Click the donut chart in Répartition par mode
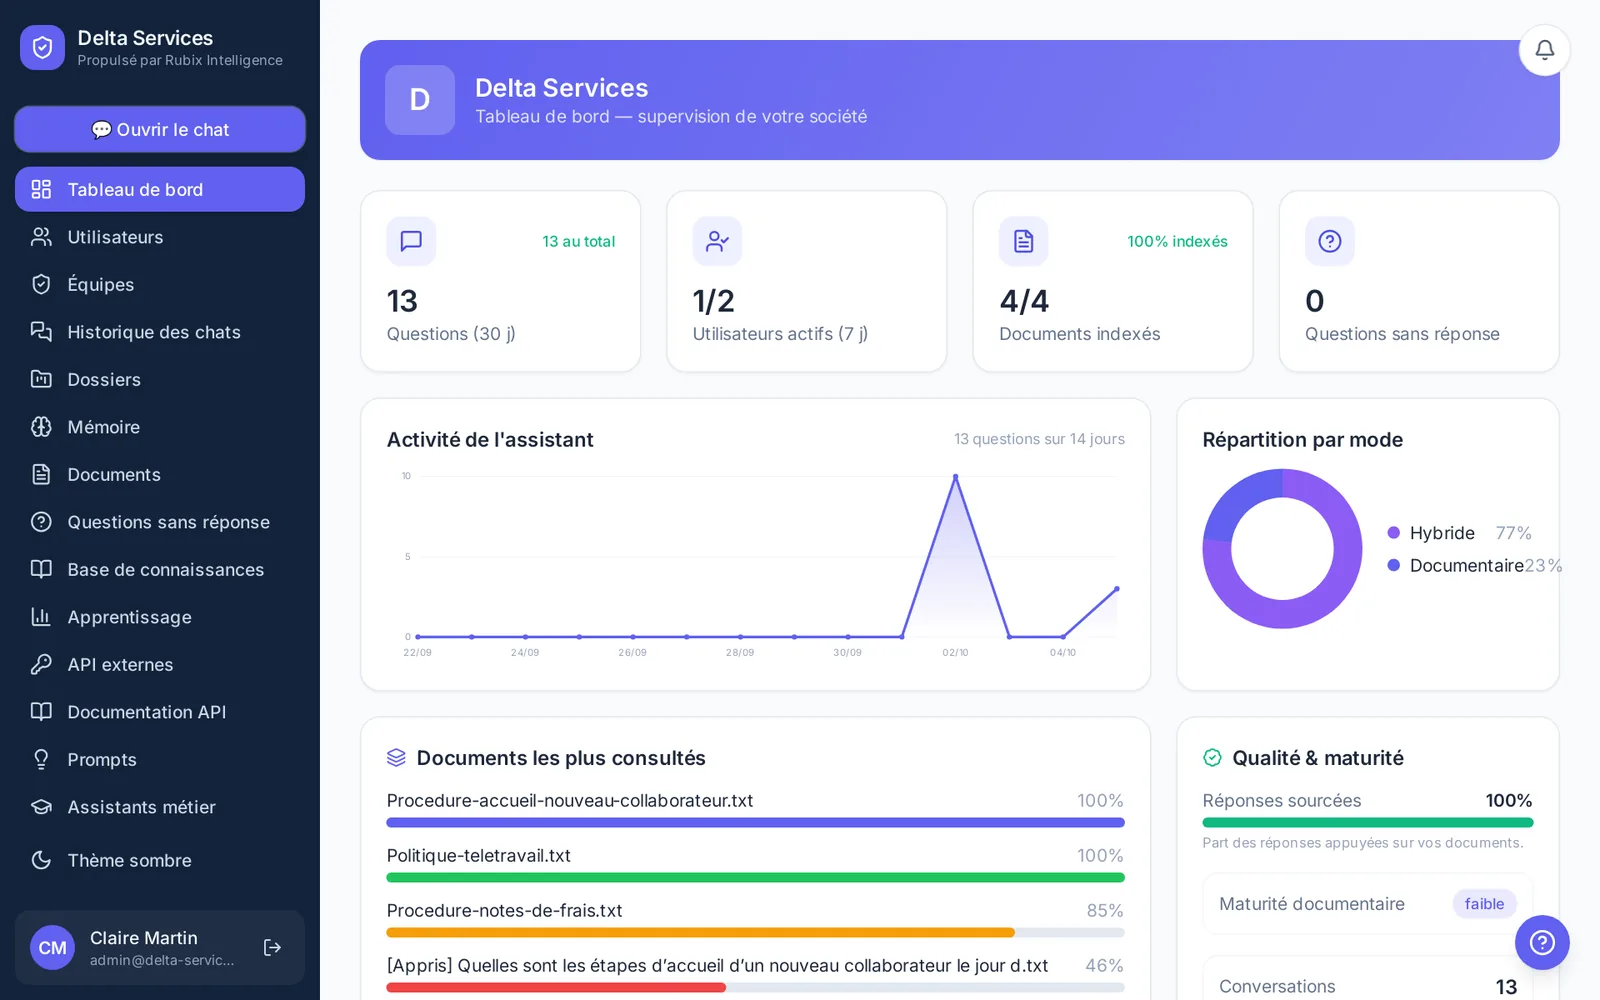 click(x=1282, y=549)
